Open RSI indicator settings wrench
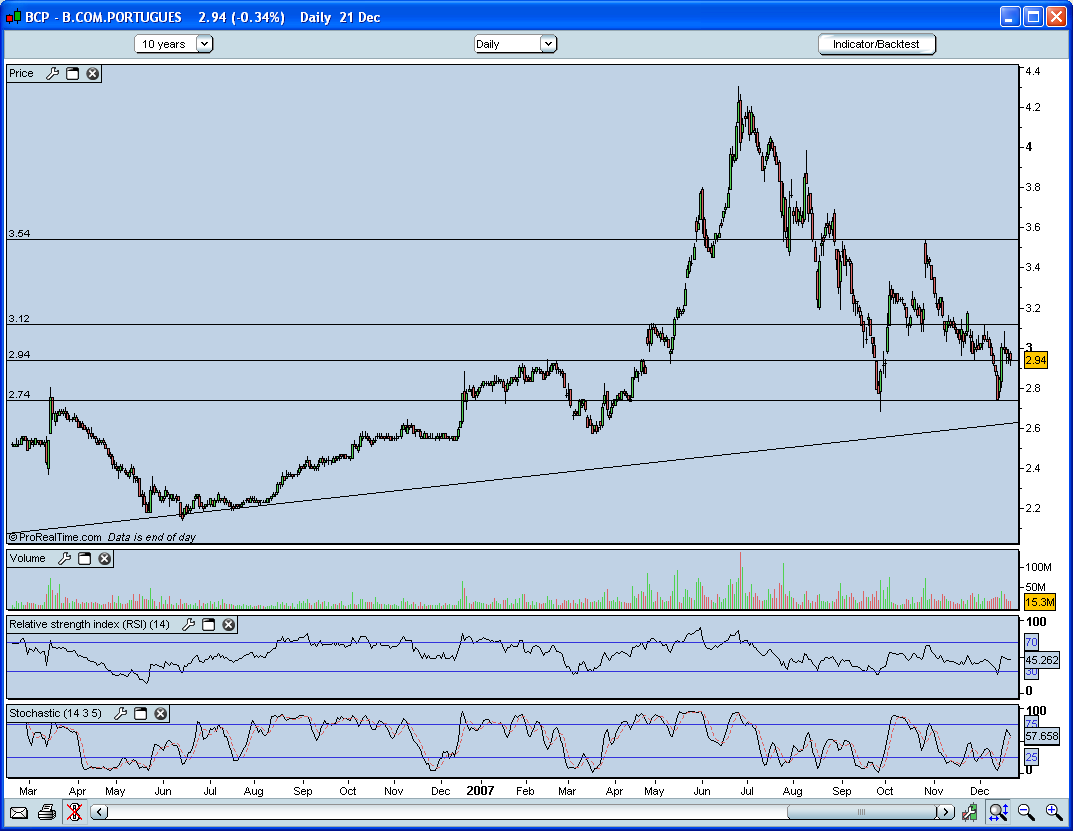1073x831 pixels. tap(188, 624)
